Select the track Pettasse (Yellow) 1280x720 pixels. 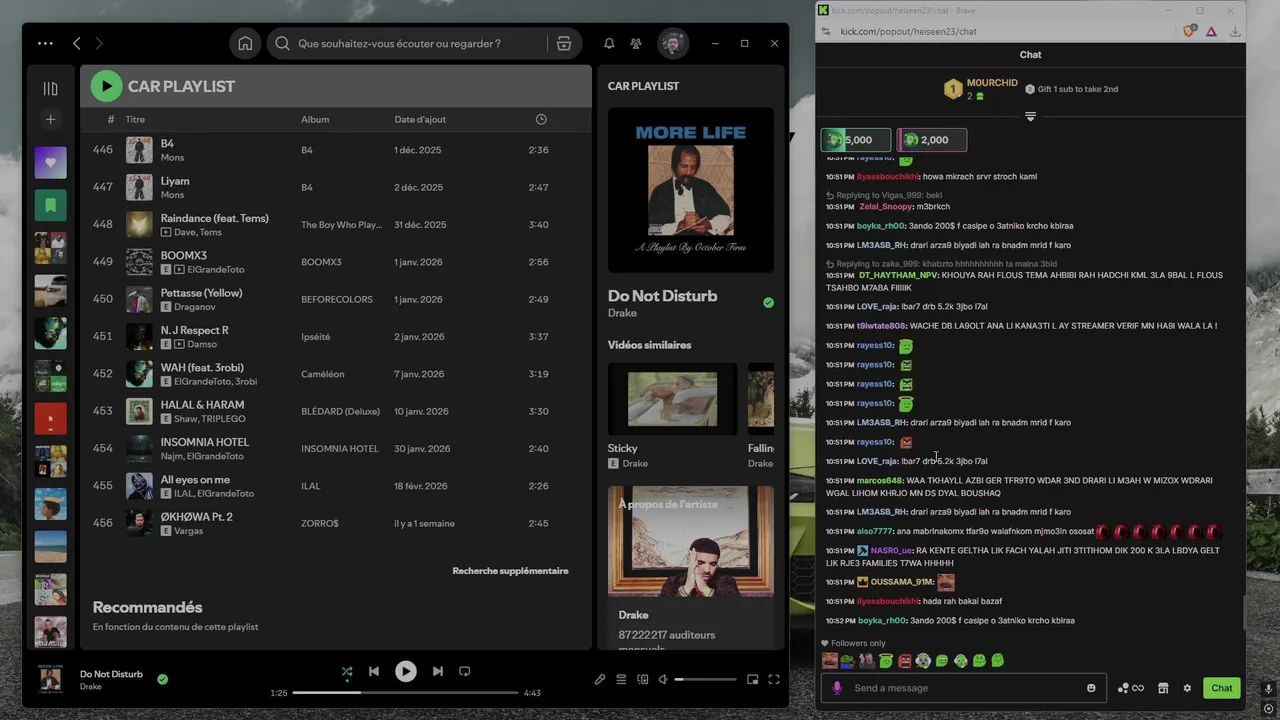[336, 299]
